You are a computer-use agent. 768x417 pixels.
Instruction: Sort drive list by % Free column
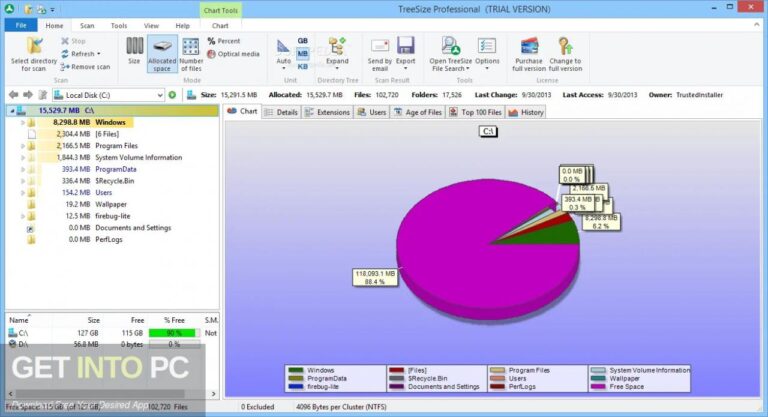click(x=174, y=320)
